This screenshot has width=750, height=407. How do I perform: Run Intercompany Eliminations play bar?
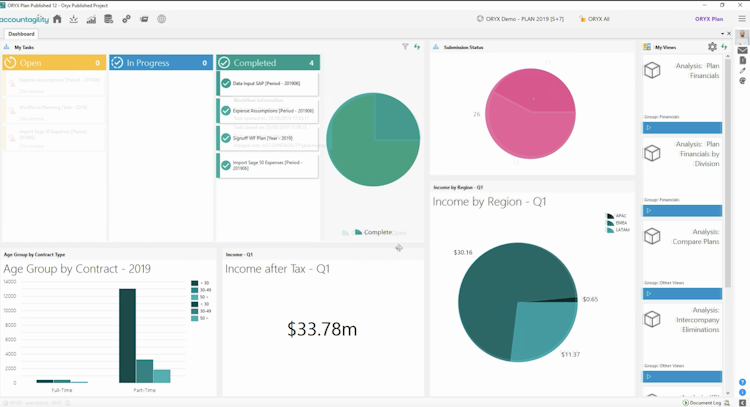(x=682, y=376)
